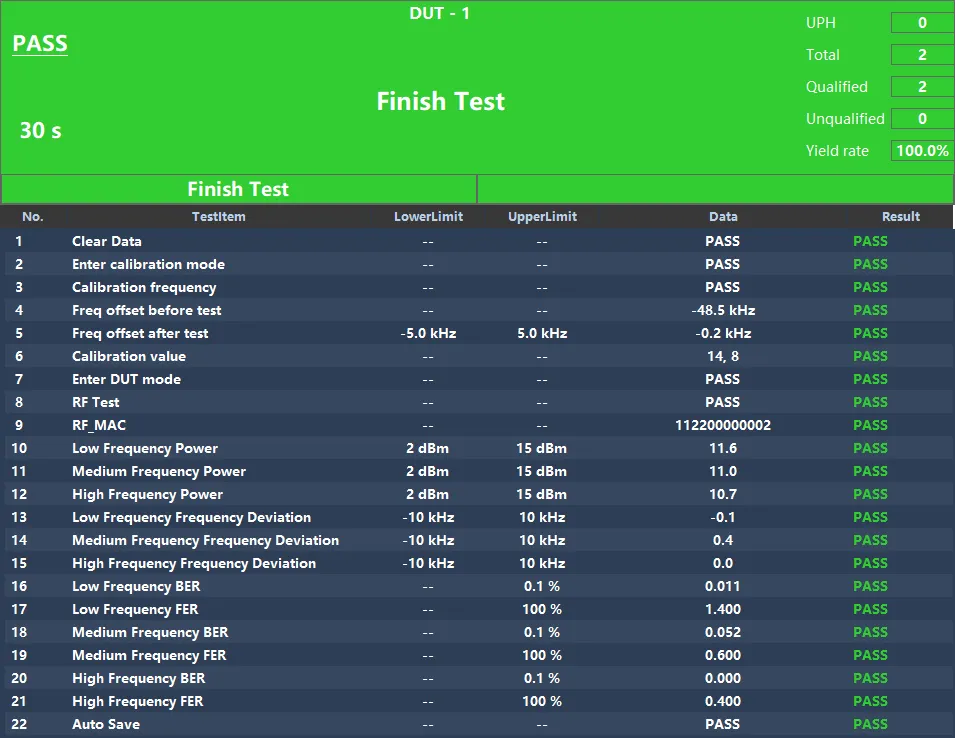
Task: Select the Calibration value test item
Action: point(129,356)
